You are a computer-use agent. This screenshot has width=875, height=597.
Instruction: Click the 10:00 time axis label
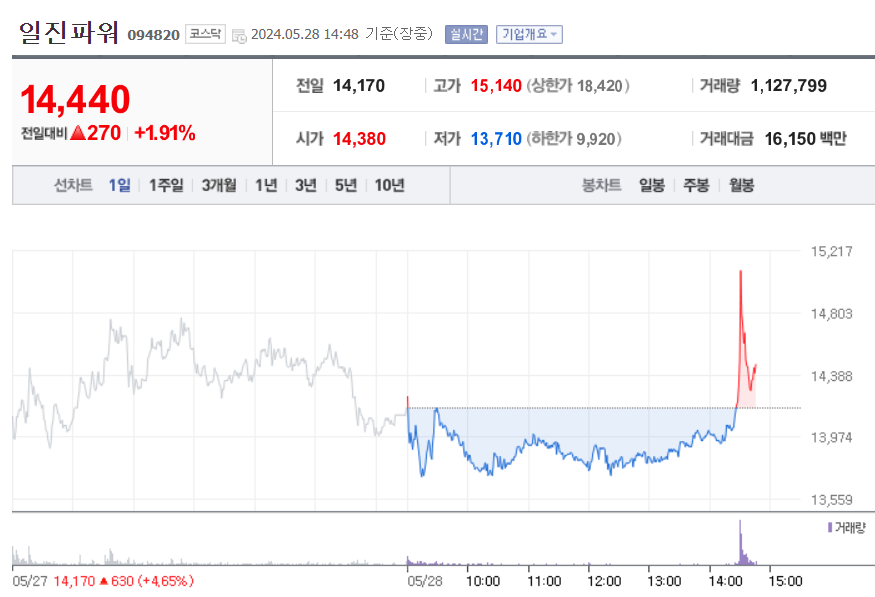pos(483,581)
